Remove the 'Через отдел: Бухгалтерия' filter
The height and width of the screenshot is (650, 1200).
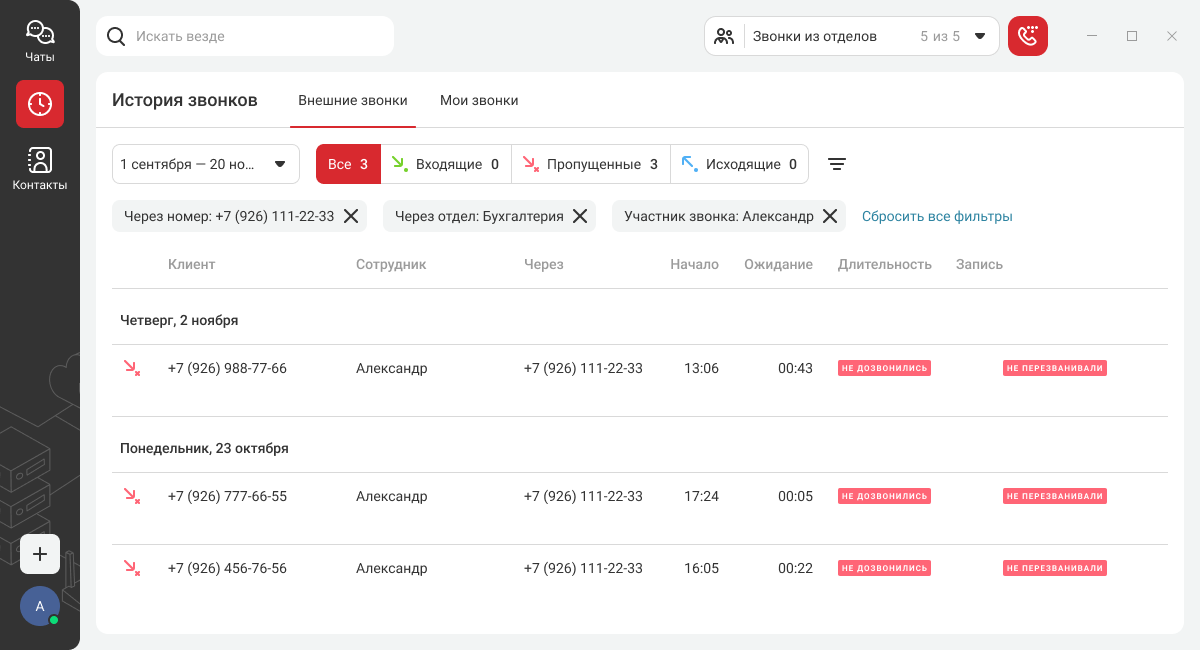point(580,216)
